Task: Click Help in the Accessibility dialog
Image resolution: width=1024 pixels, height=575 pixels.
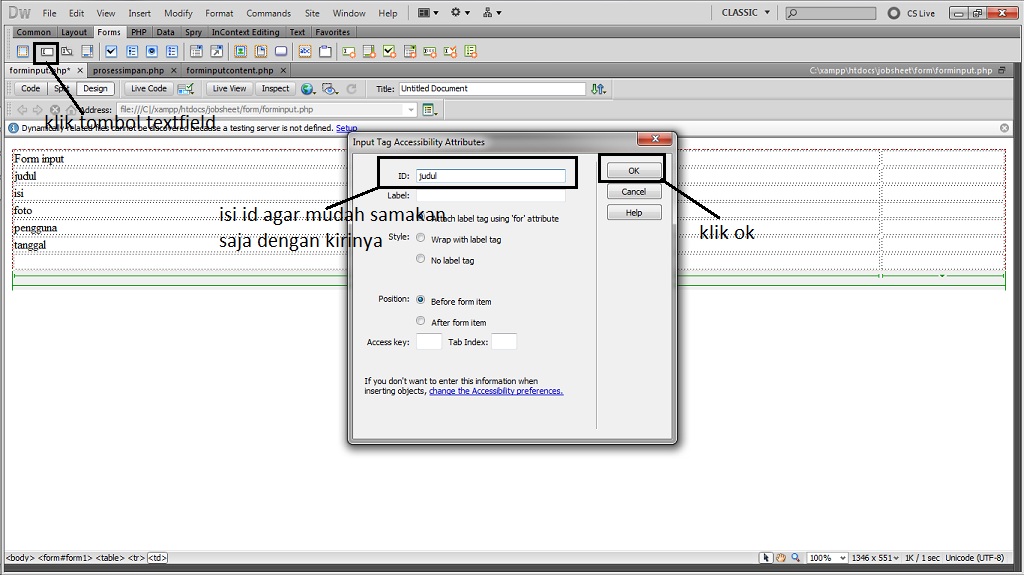Action: pos(633,212)
